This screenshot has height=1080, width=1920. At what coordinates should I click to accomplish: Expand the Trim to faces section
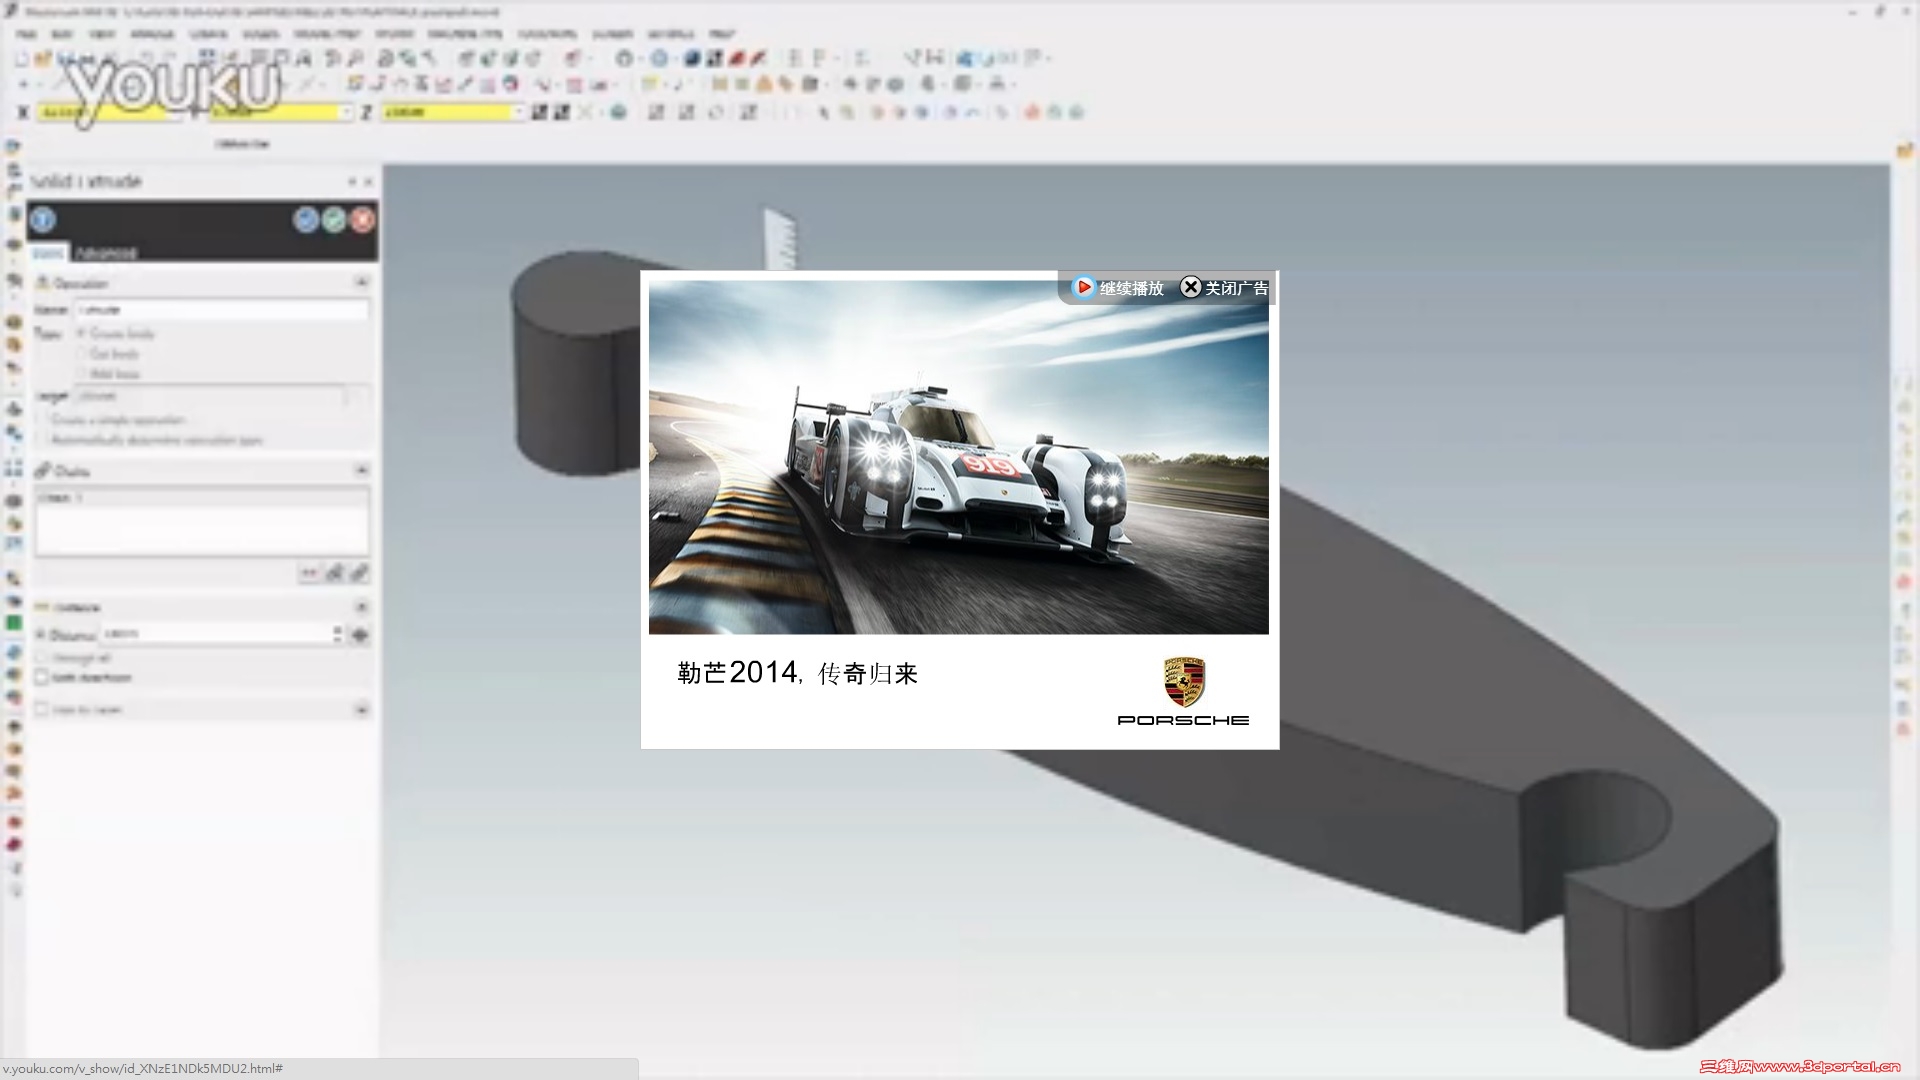coord(361,709)
